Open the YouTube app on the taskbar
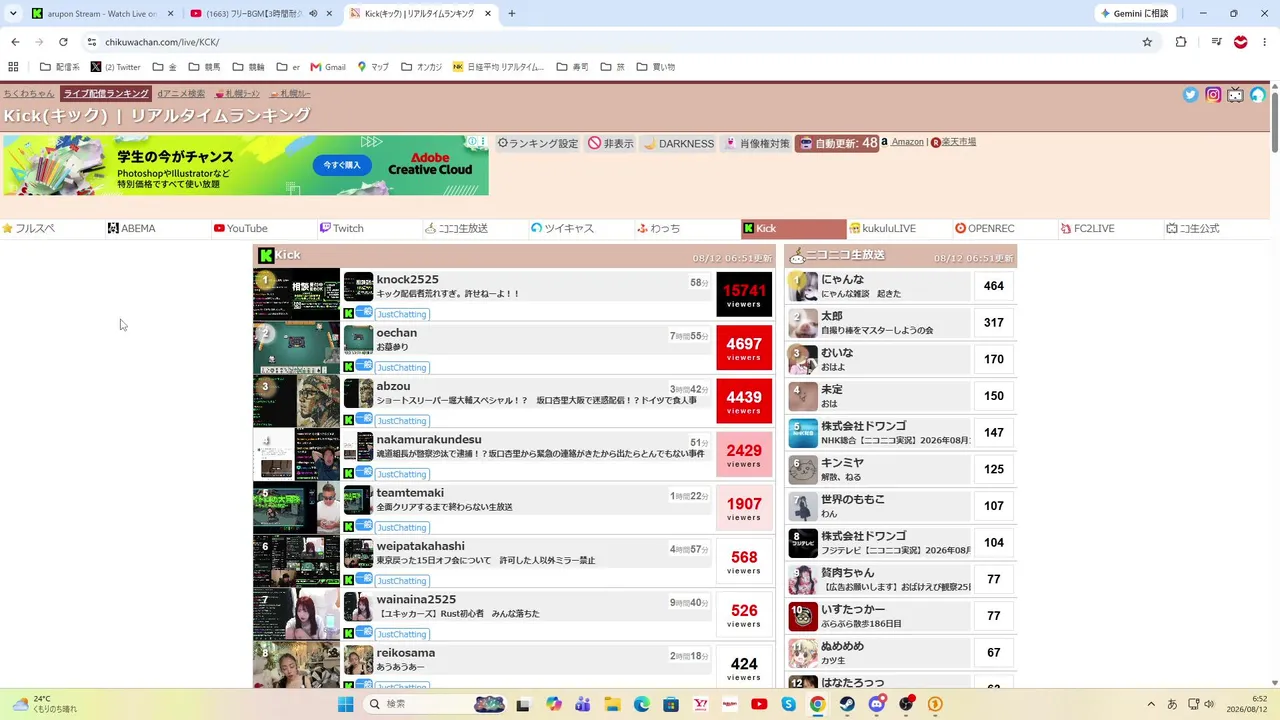 (759, 704)
